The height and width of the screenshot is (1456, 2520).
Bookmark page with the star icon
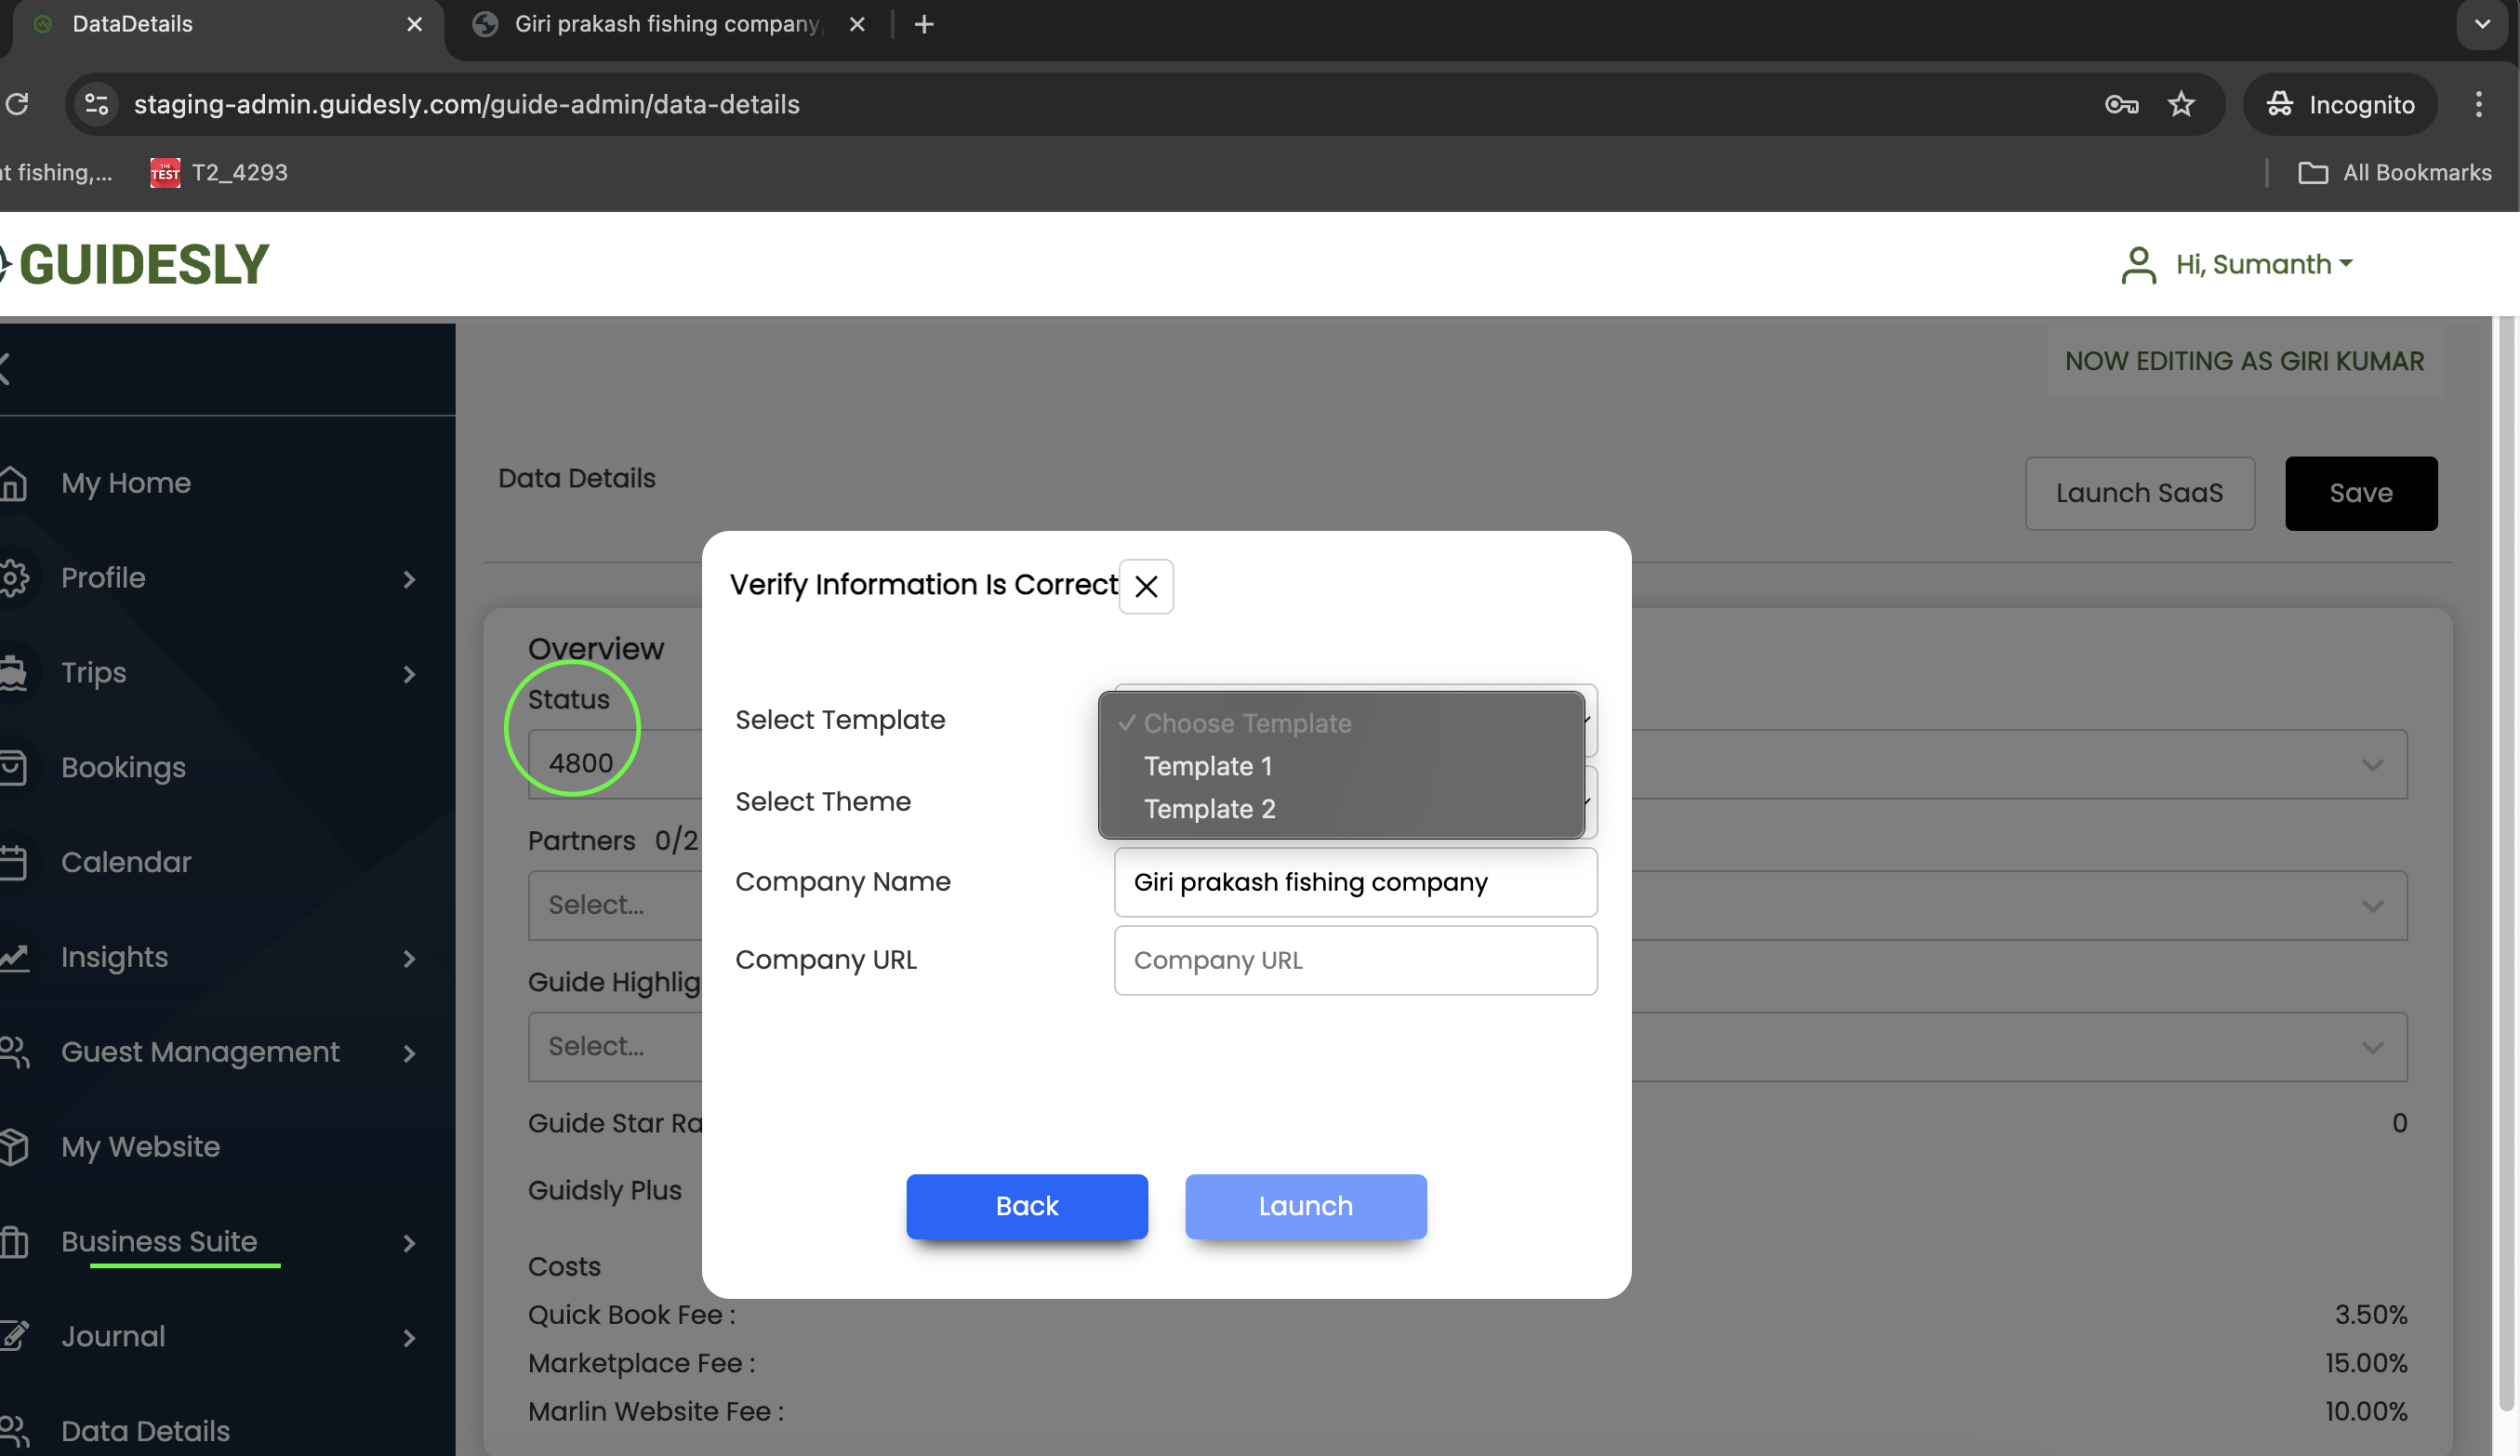click(x=2181, y=104)
